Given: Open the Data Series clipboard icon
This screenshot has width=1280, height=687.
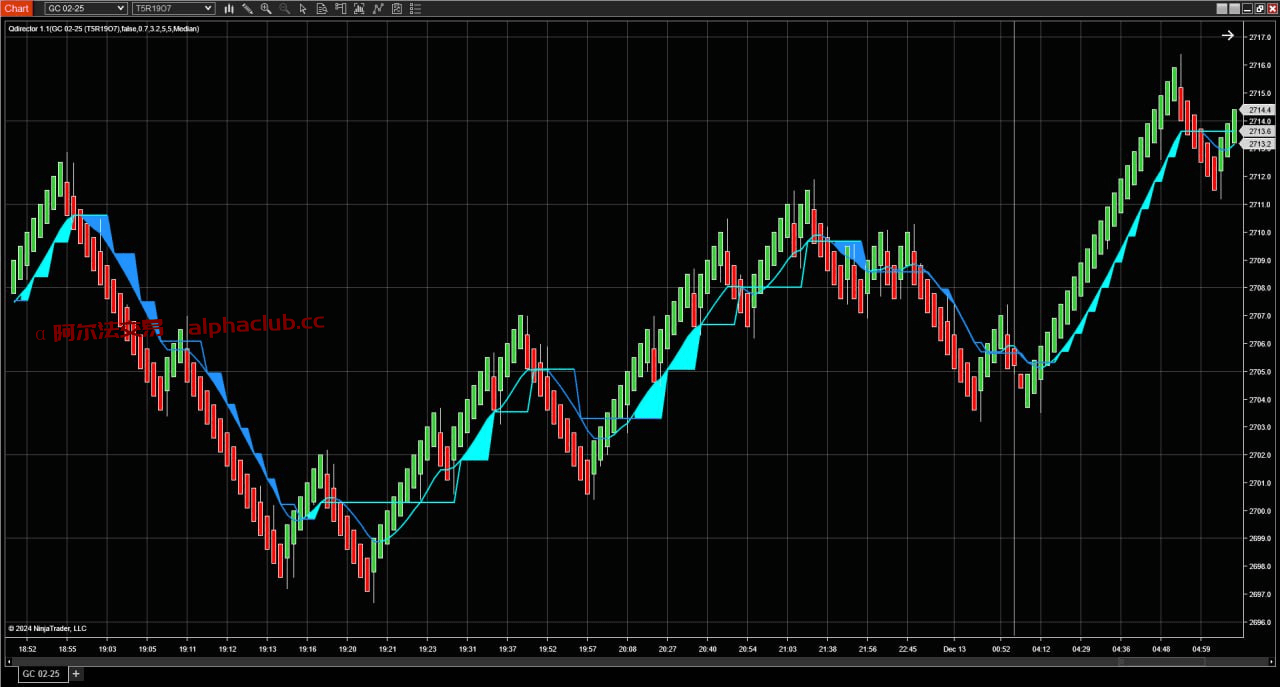Looking at the screenshot, I should [397, 8].
